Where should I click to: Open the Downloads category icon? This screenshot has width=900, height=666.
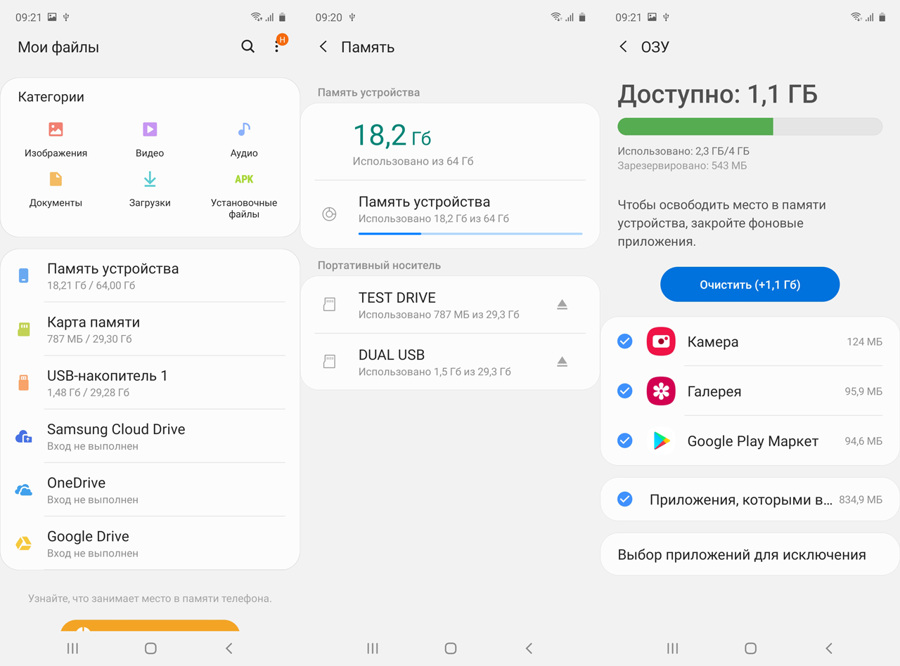149,180
